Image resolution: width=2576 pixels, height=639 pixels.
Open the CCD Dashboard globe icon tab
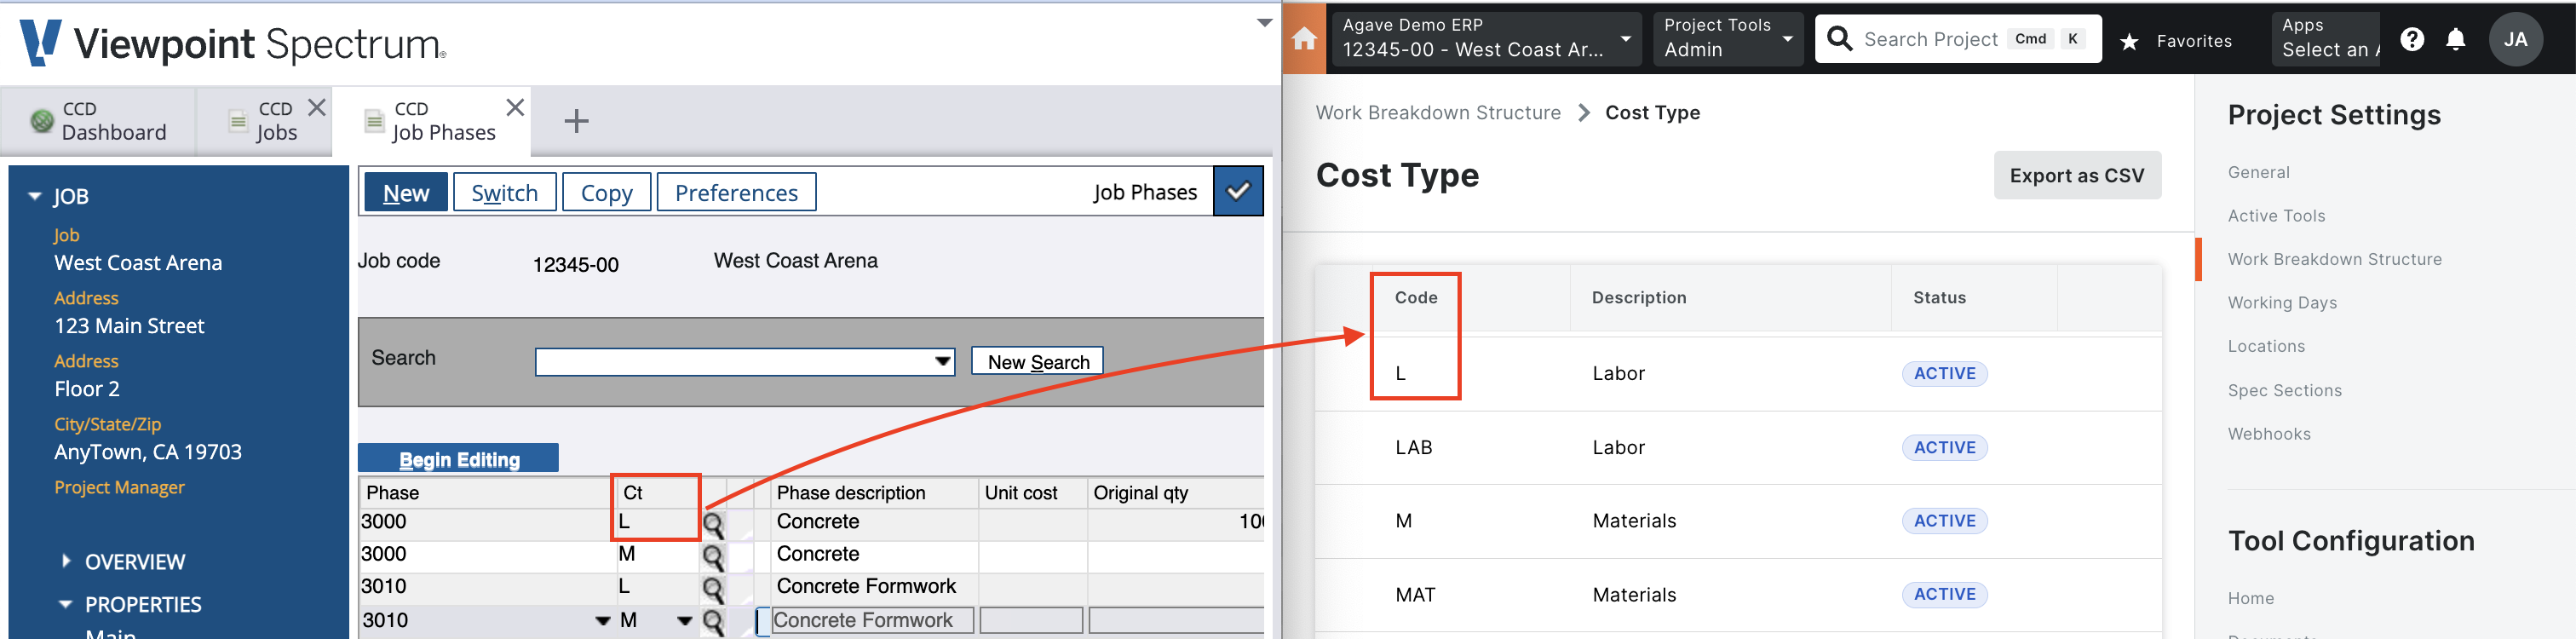coord(42,121)
